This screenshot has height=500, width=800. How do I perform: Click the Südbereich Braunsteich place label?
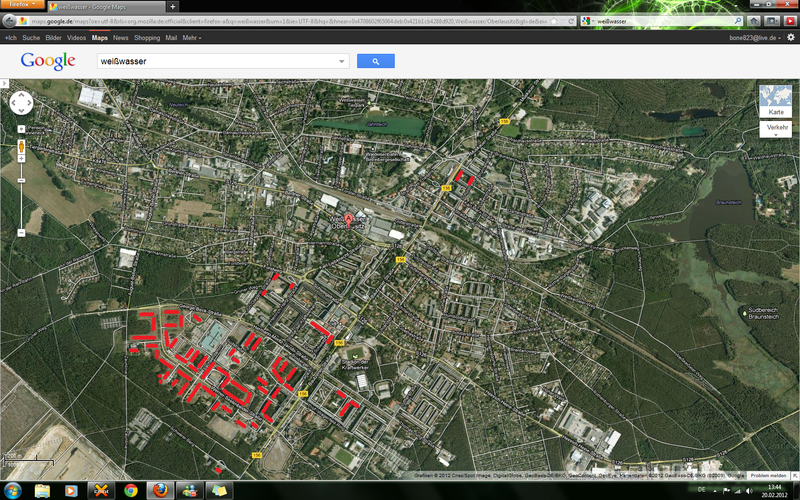coord(763,313)
